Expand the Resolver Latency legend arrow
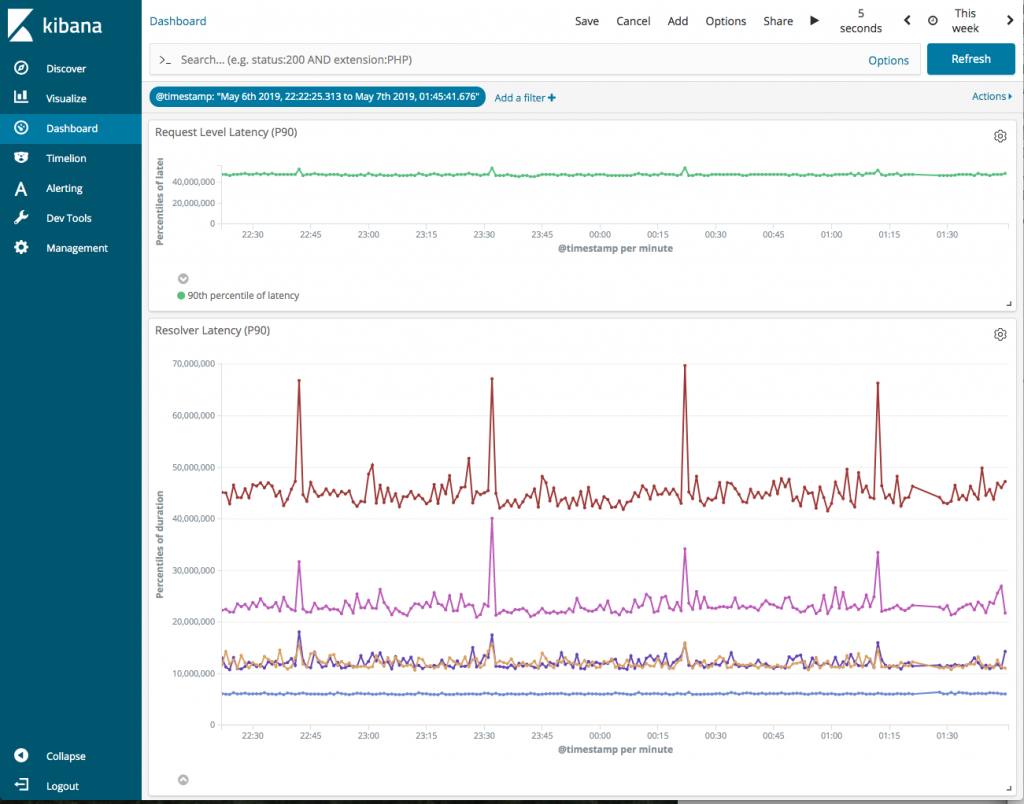The height and width of the screenshot is (804, 1024). coord(183,780)
